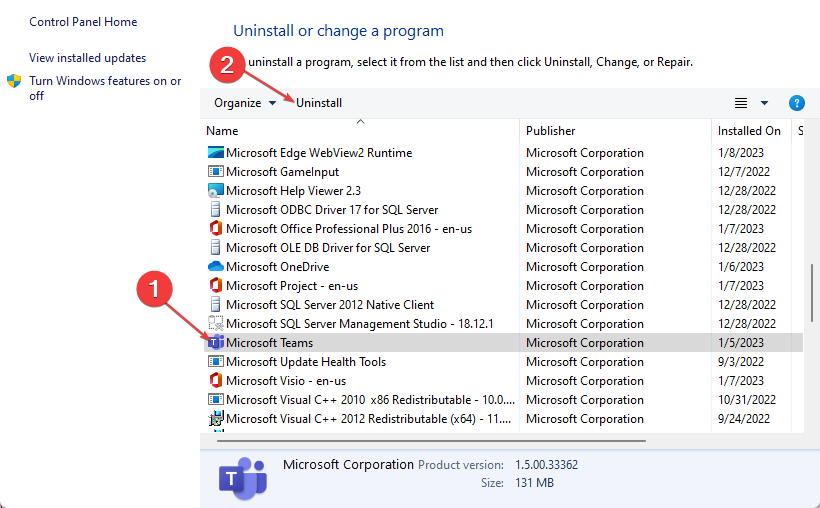Screen dimensions: 820x508
Task: Click the 1/6/2023 installed date cell
Action: click(x=741, y=267)
